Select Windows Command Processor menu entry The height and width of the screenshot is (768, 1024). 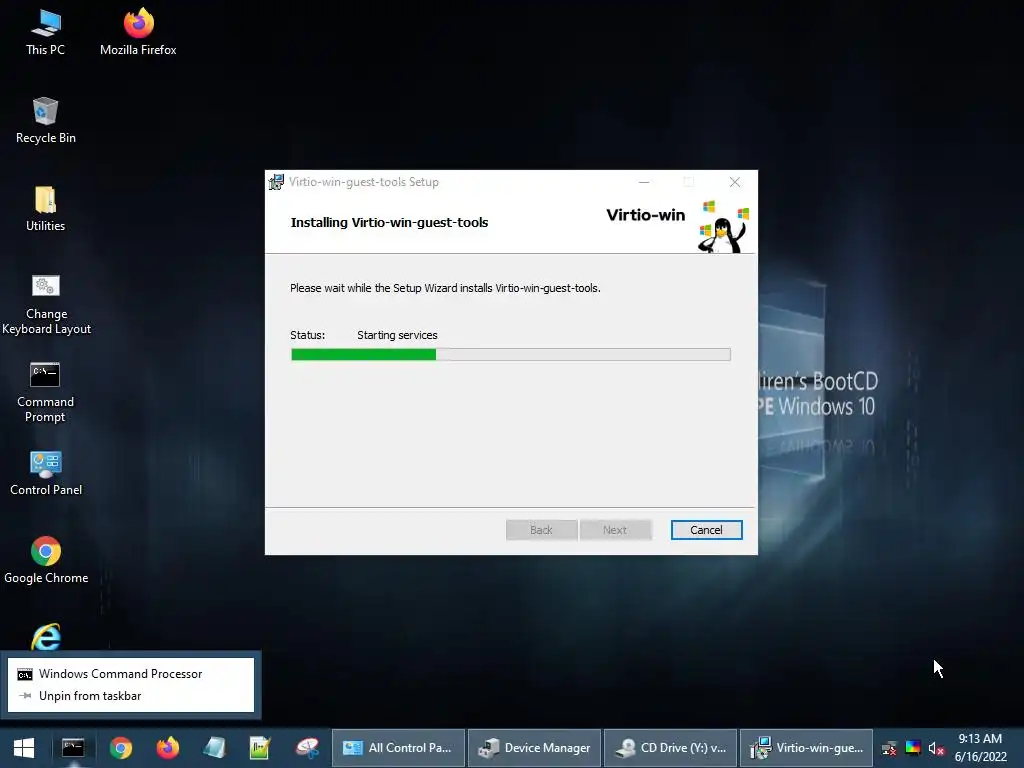pyautogui.click(x=131, y=674)
